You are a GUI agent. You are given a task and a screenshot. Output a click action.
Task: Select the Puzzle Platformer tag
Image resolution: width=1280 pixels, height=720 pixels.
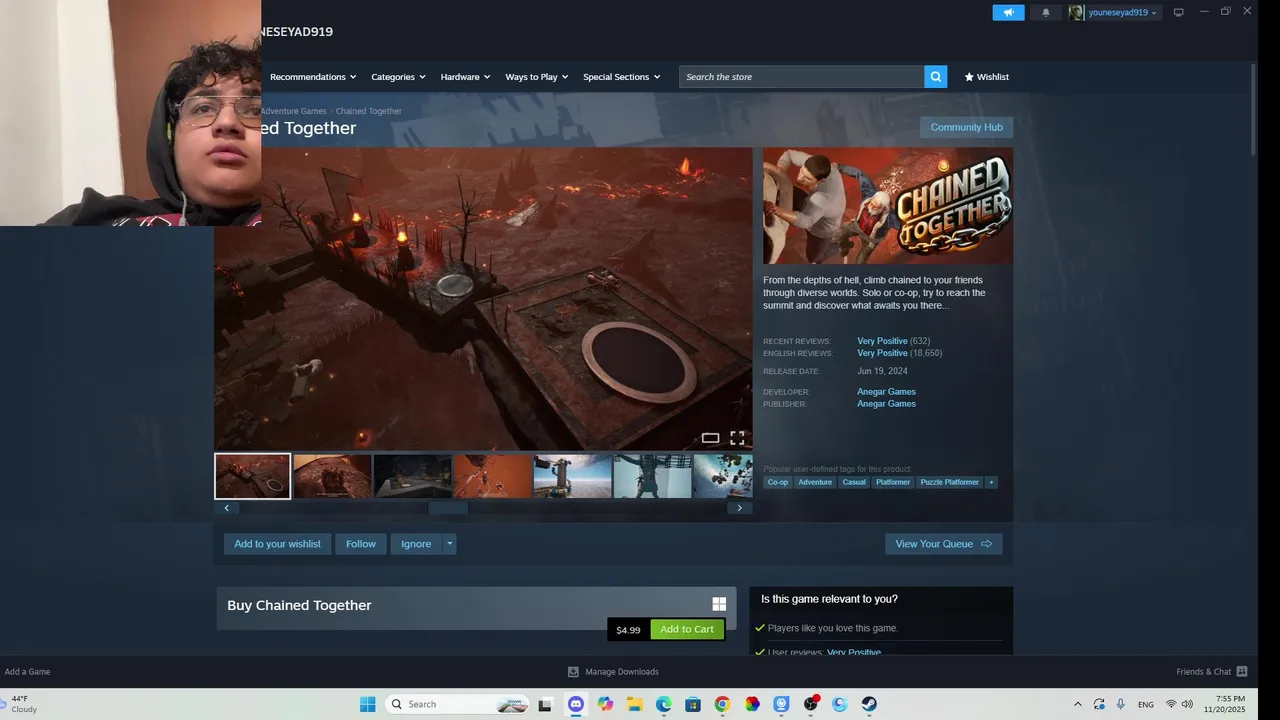pos(950,482)
